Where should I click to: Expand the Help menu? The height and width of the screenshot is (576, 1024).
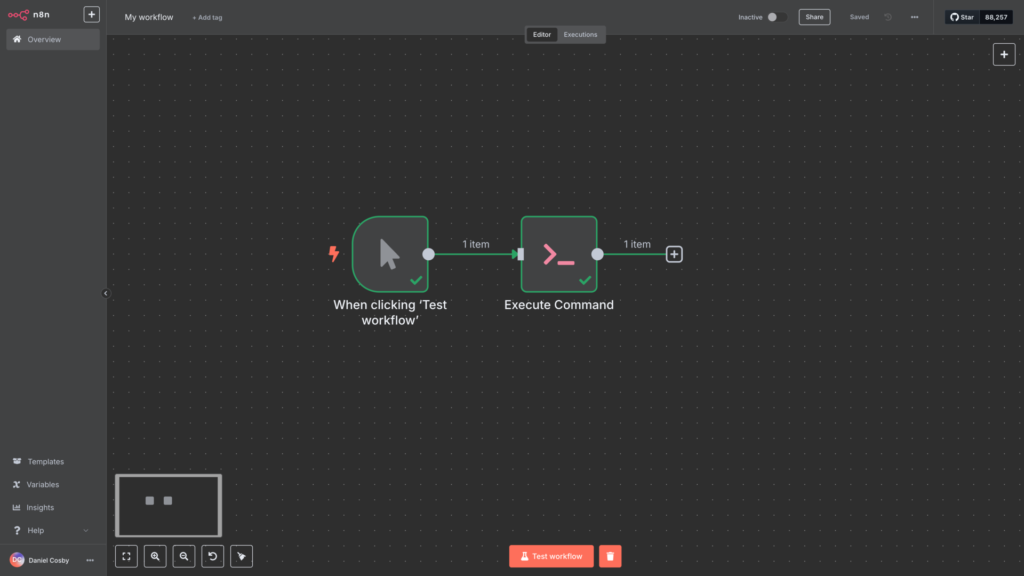coord(52,530)
